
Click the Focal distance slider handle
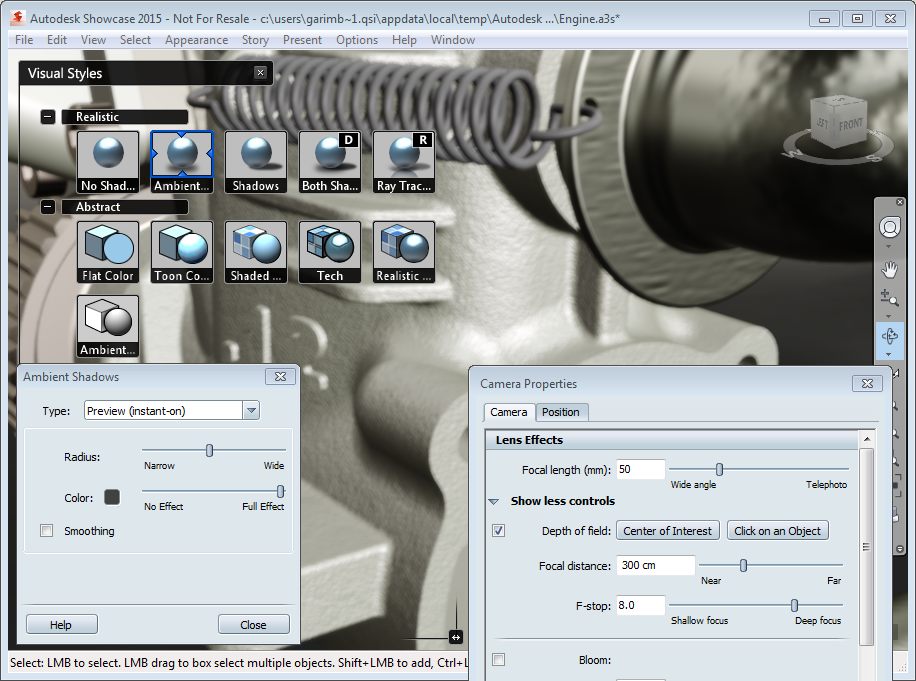tap(743, 565)
